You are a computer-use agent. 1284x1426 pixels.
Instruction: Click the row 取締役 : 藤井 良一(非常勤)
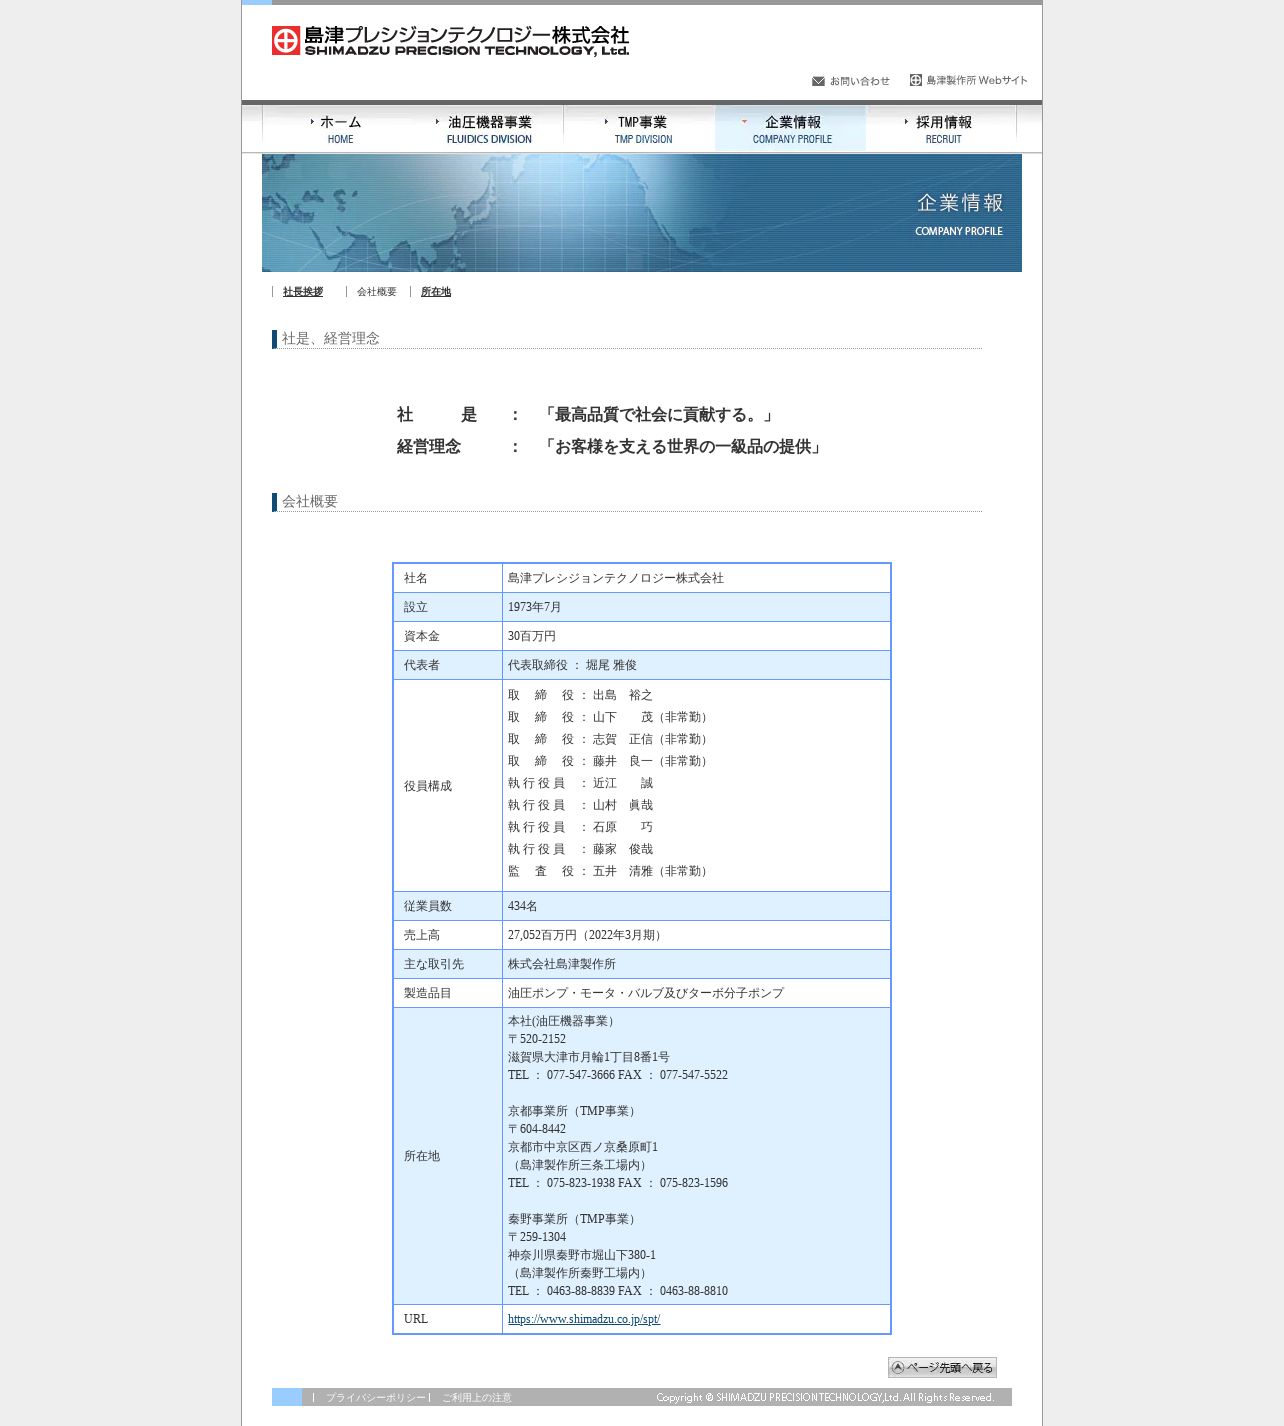click(x=610, y=761)
